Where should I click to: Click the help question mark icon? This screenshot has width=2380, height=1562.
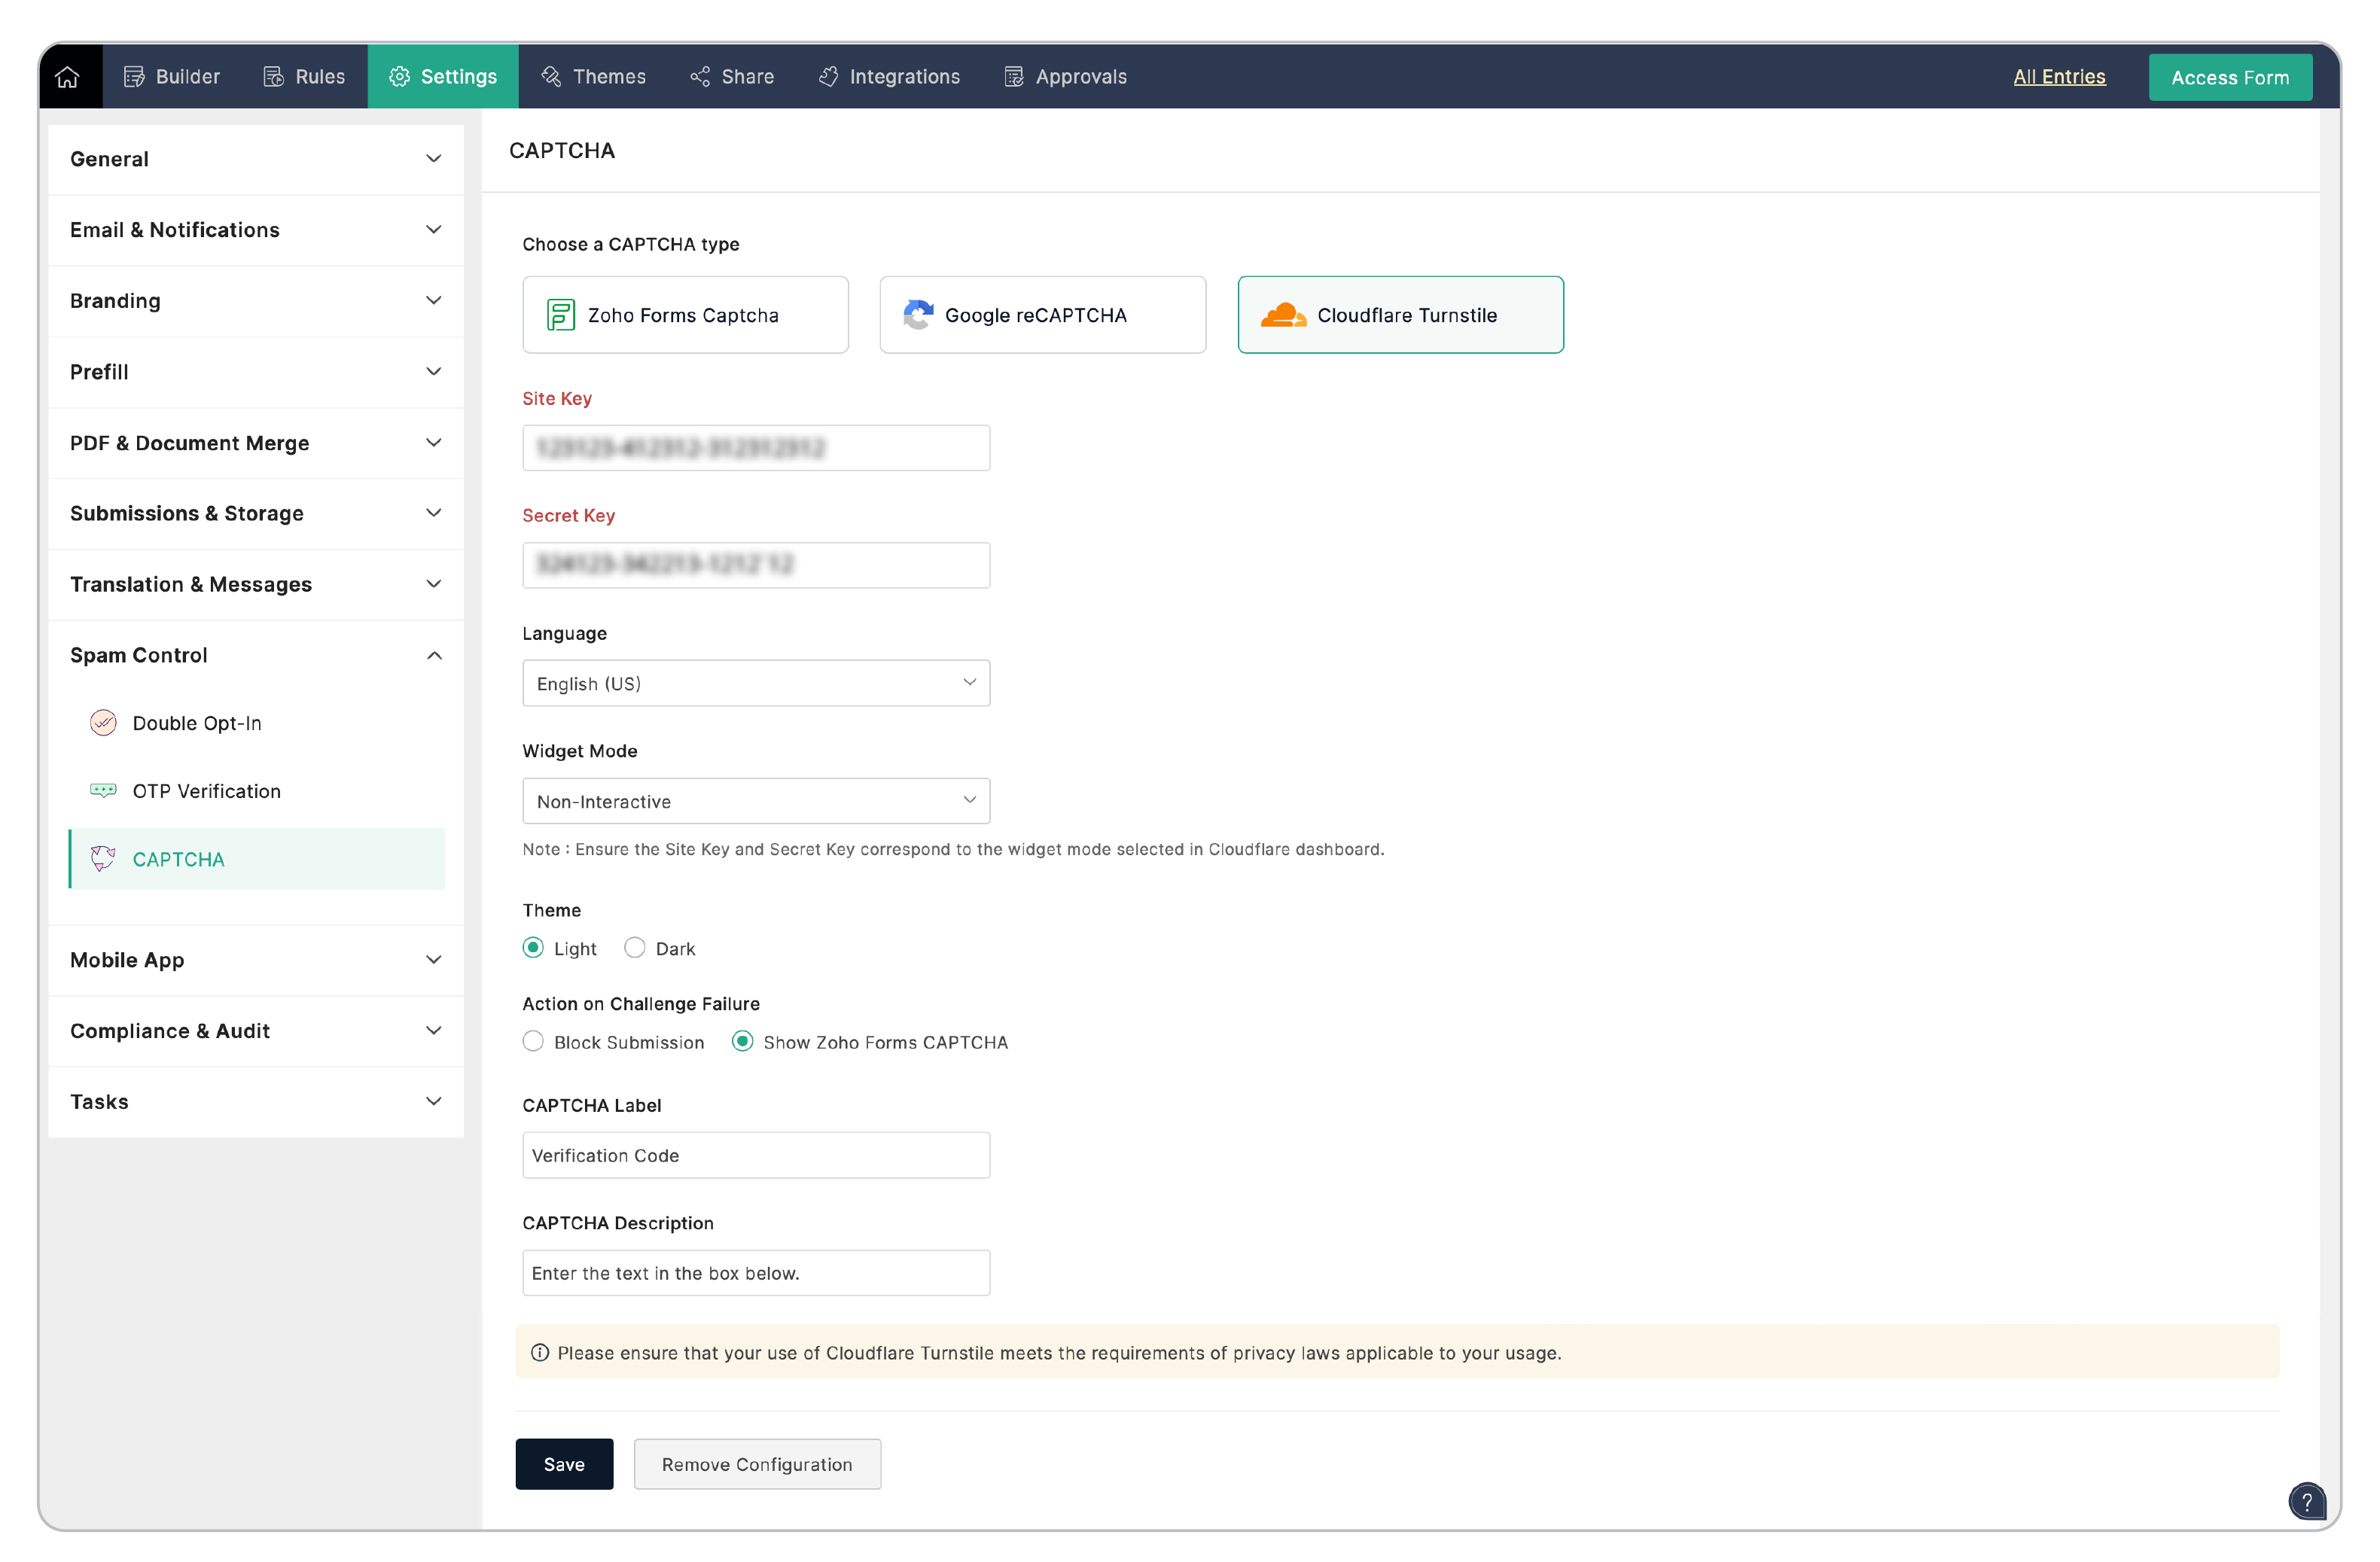point(2307,1501)
